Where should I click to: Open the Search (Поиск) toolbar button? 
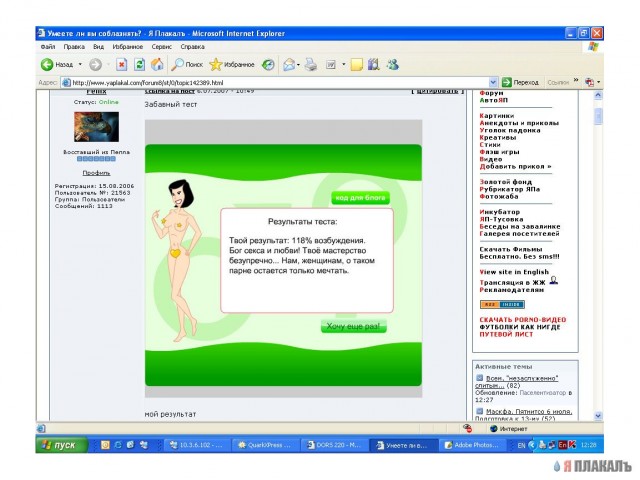(186, 64)
